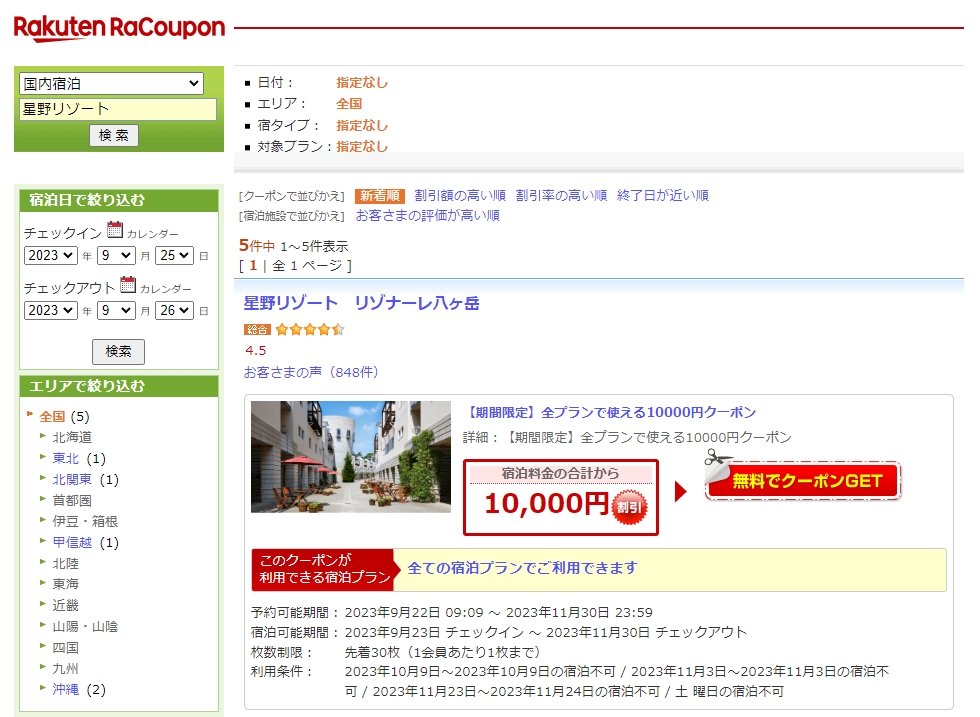Click the 10,000円 discount amount box

pyautogui.click(x=561, y=498)
